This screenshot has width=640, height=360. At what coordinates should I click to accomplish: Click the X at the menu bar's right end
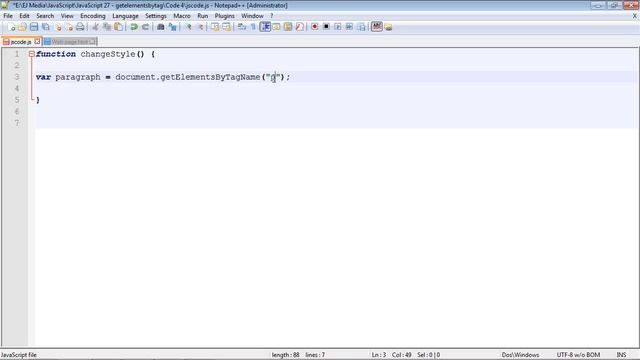click(635, 16)
